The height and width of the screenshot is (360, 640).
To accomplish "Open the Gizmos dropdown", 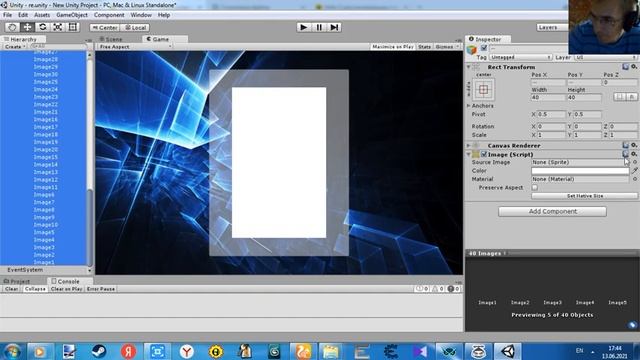I will 447,47.
